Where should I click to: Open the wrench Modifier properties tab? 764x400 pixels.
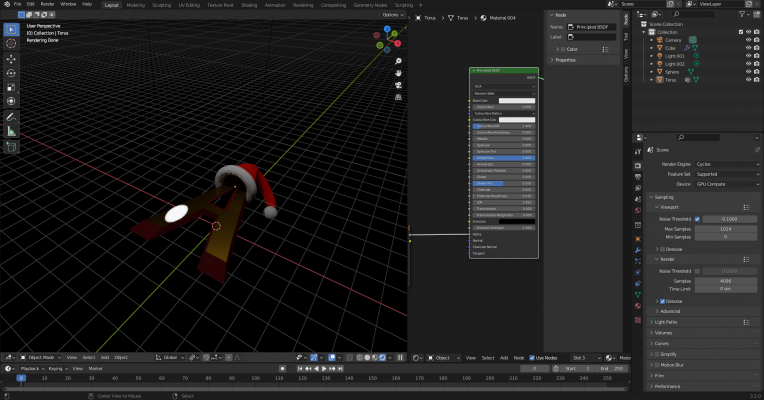pyautogui.click(x=639, y=252)
